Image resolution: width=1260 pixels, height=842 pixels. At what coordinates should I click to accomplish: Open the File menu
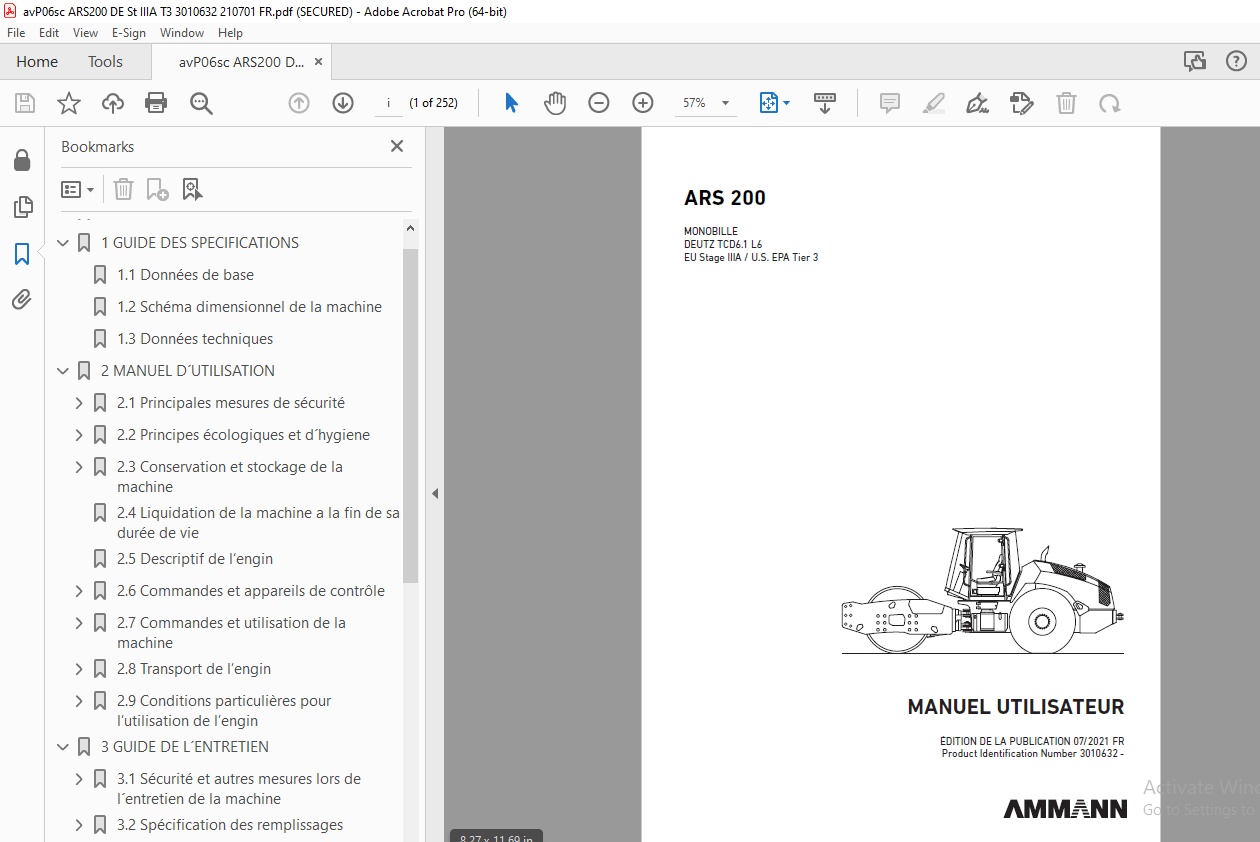click(x=16, y=33)
